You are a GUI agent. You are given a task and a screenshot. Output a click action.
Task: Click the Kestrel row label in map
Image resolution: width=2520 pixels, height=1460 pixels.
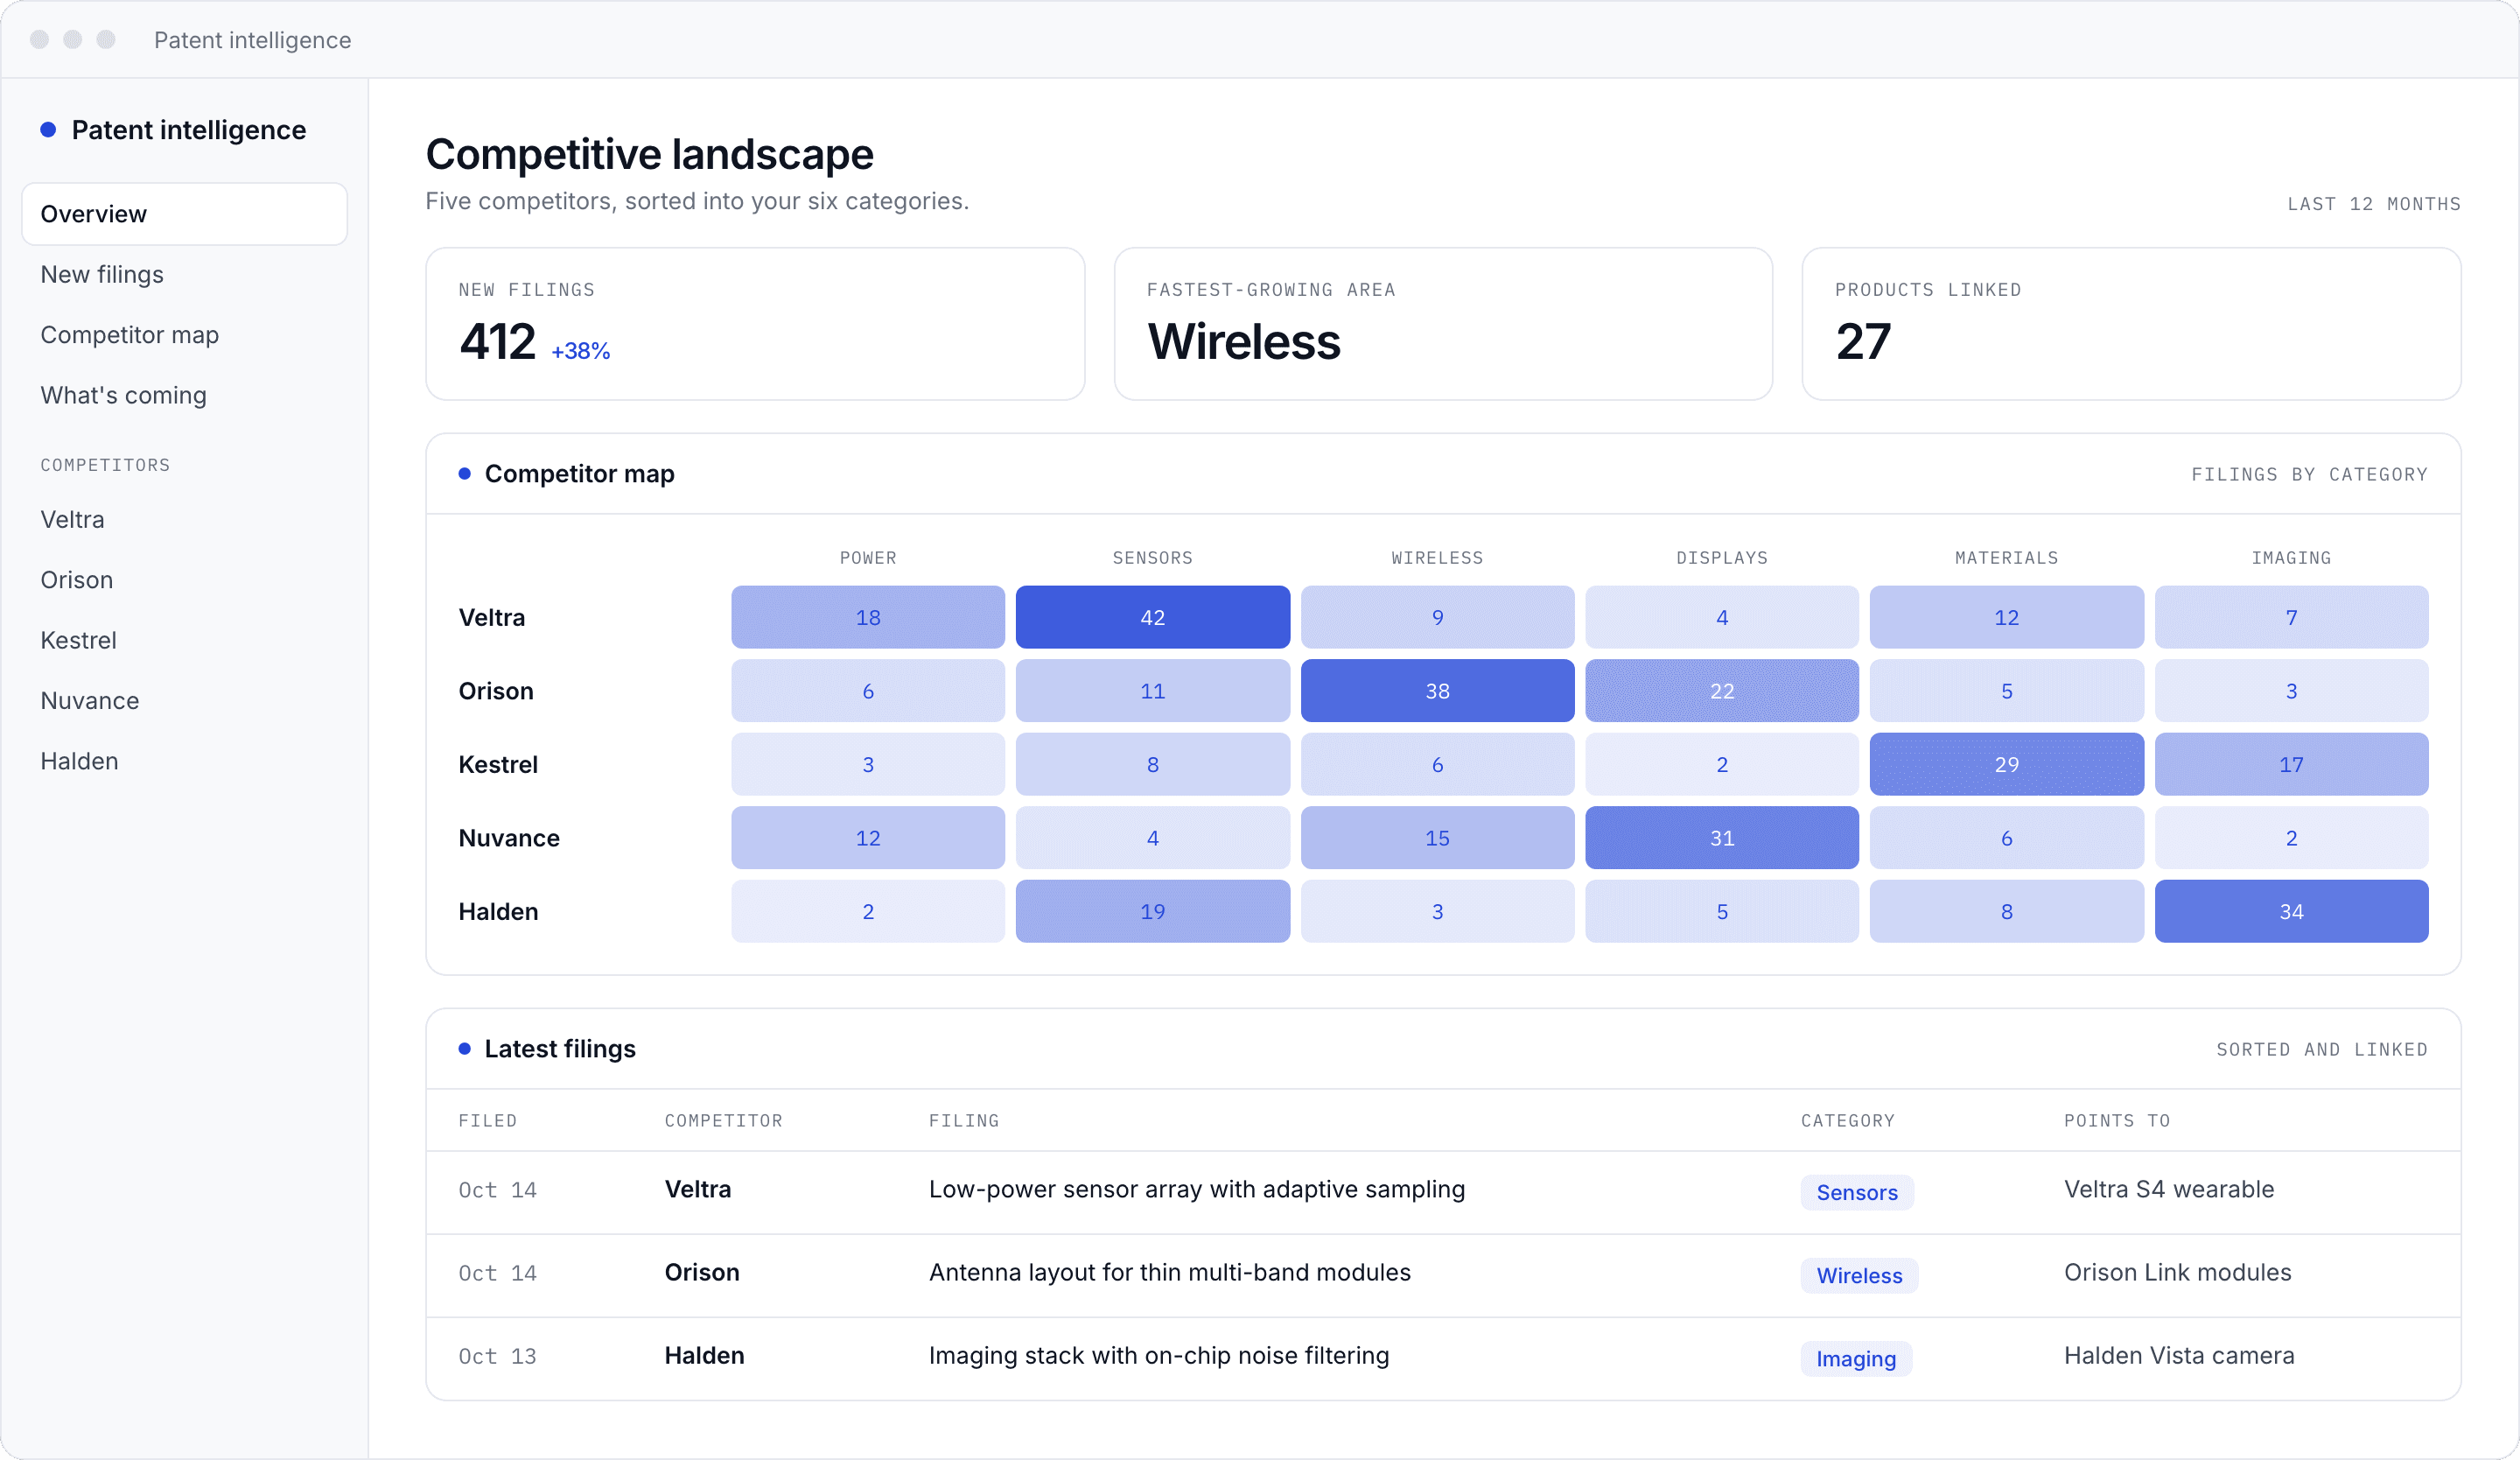[x=498, y=764]
